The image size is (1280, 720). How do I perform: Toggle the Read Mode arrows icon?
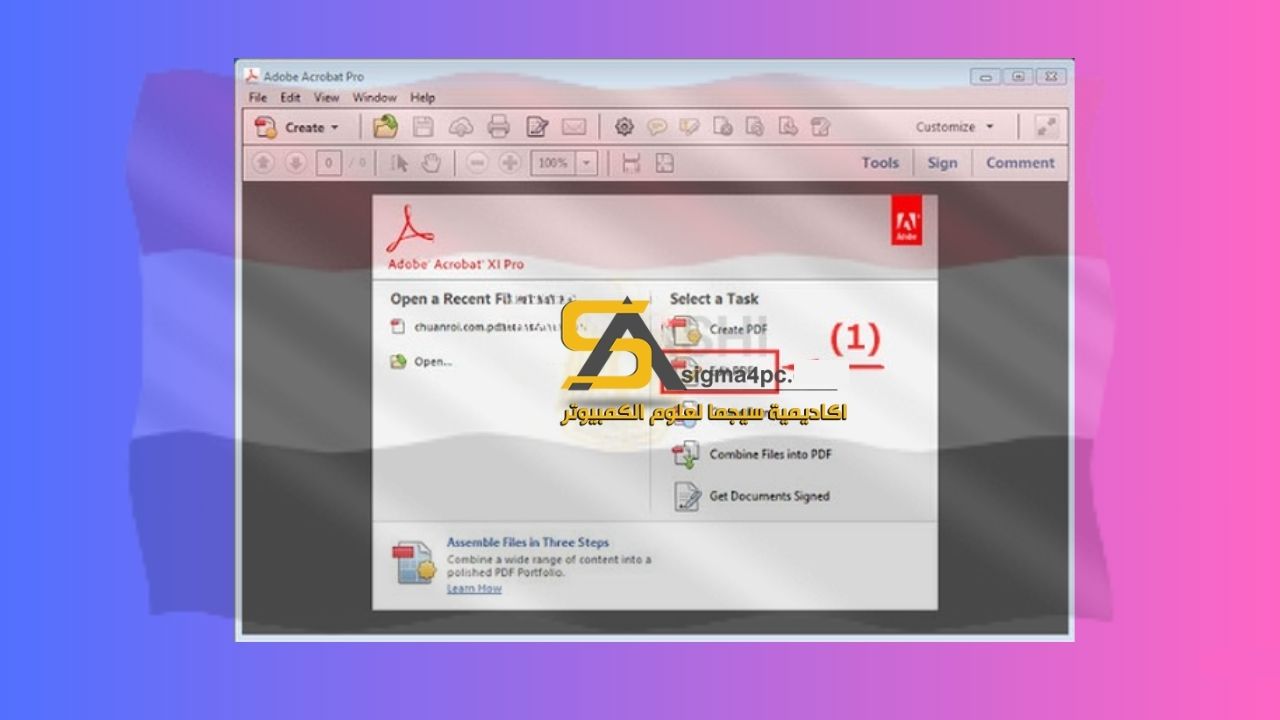pos(1046,127)
